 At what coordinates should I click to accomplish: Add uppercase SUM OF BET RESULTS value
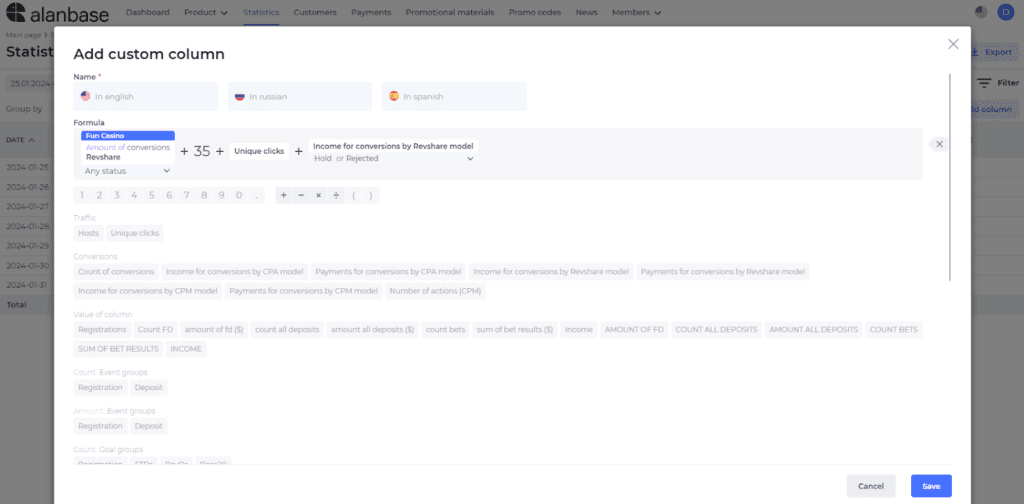pos(118,349)
